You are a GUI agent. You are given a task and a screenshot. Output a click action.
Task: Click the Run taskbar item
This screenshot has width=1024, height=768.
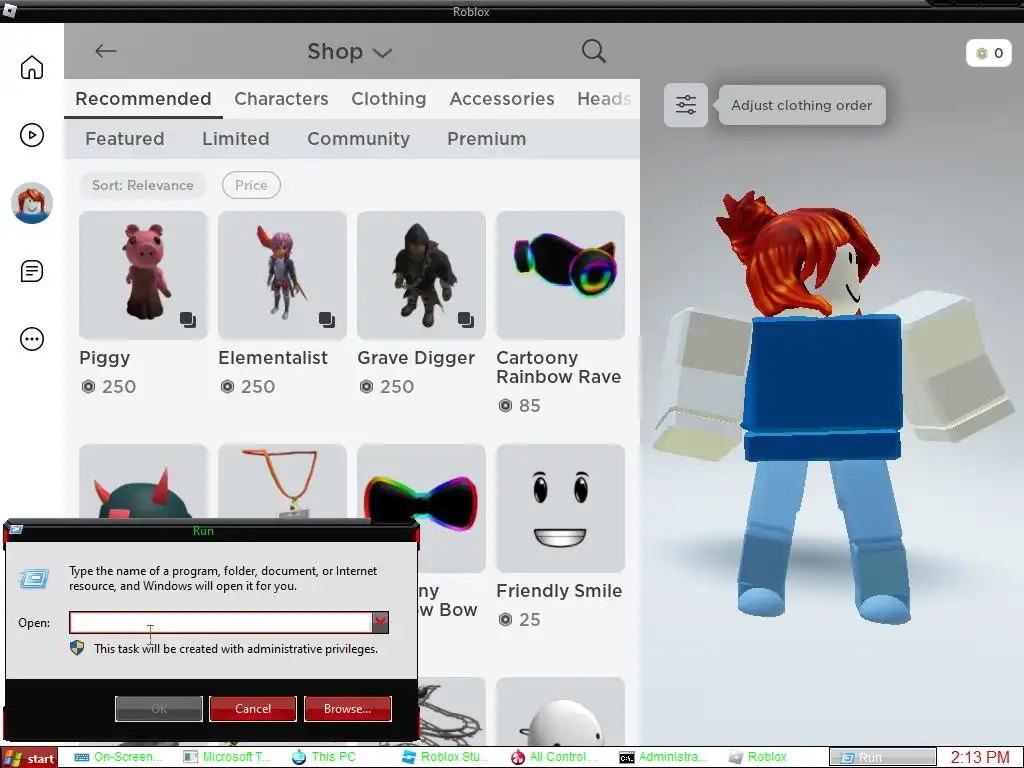coord(882,758)
